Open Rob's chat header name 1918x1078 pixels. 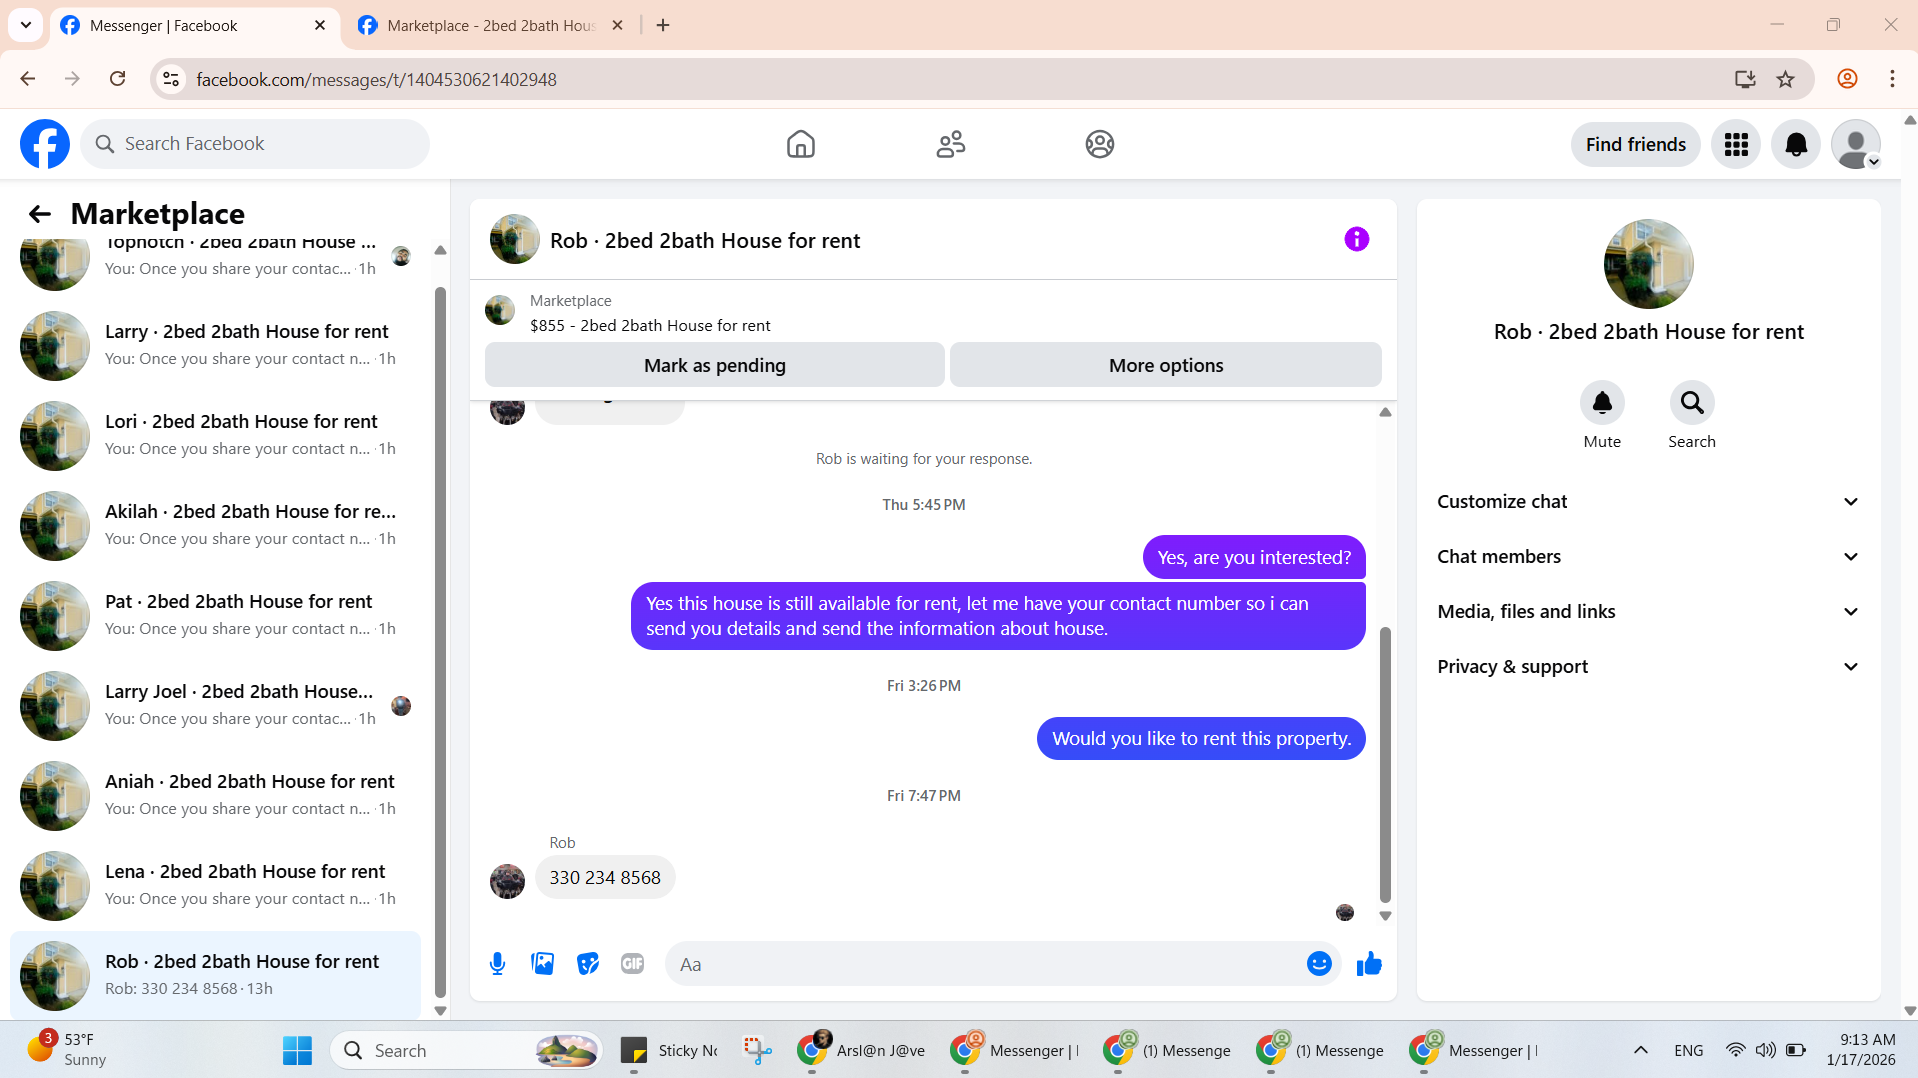(704, 241)
